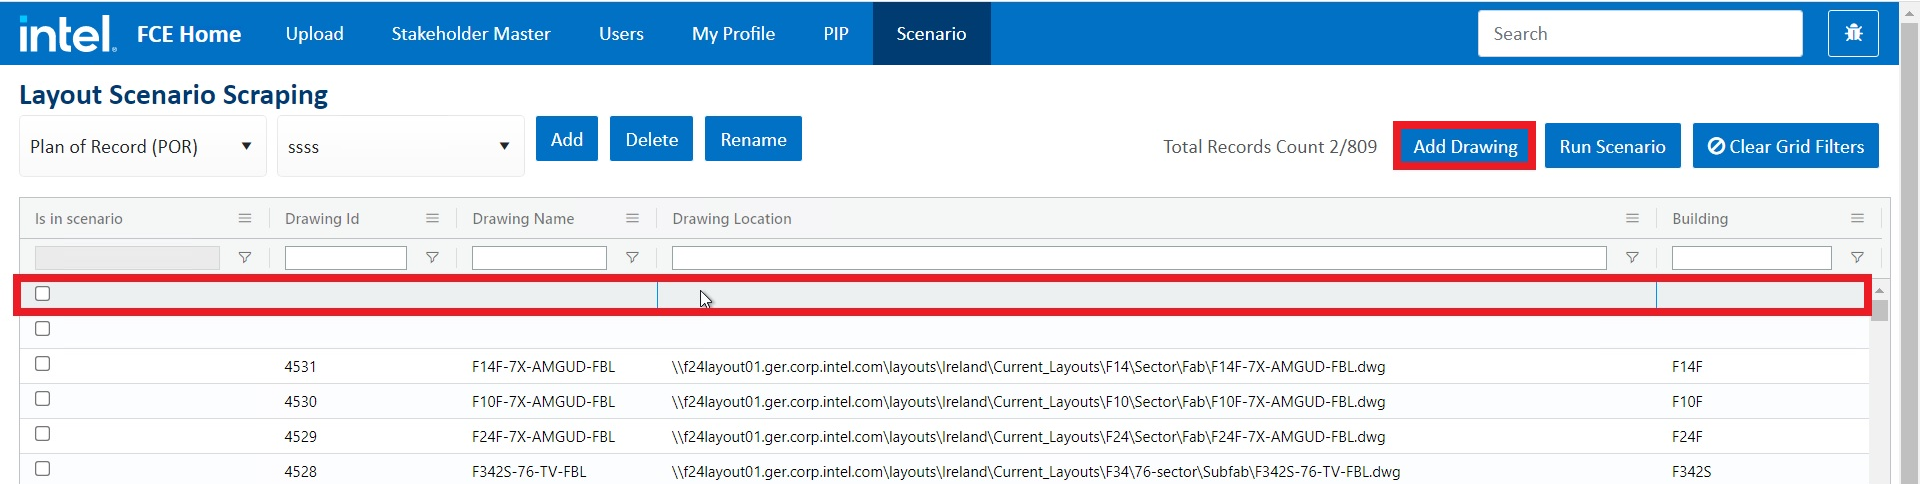Expand the Plan of Record (POR) dropdown
Screen dimensions: 1920x484
(x=142, y=146)
